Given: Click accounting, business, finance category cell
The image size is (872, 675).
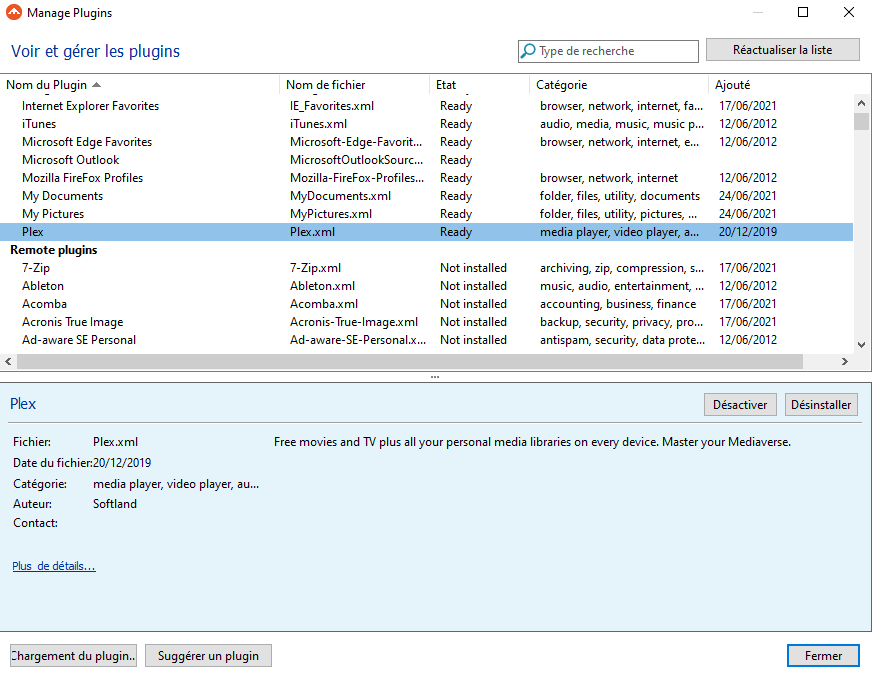Looking at the screenshot, I should (618, 304).
